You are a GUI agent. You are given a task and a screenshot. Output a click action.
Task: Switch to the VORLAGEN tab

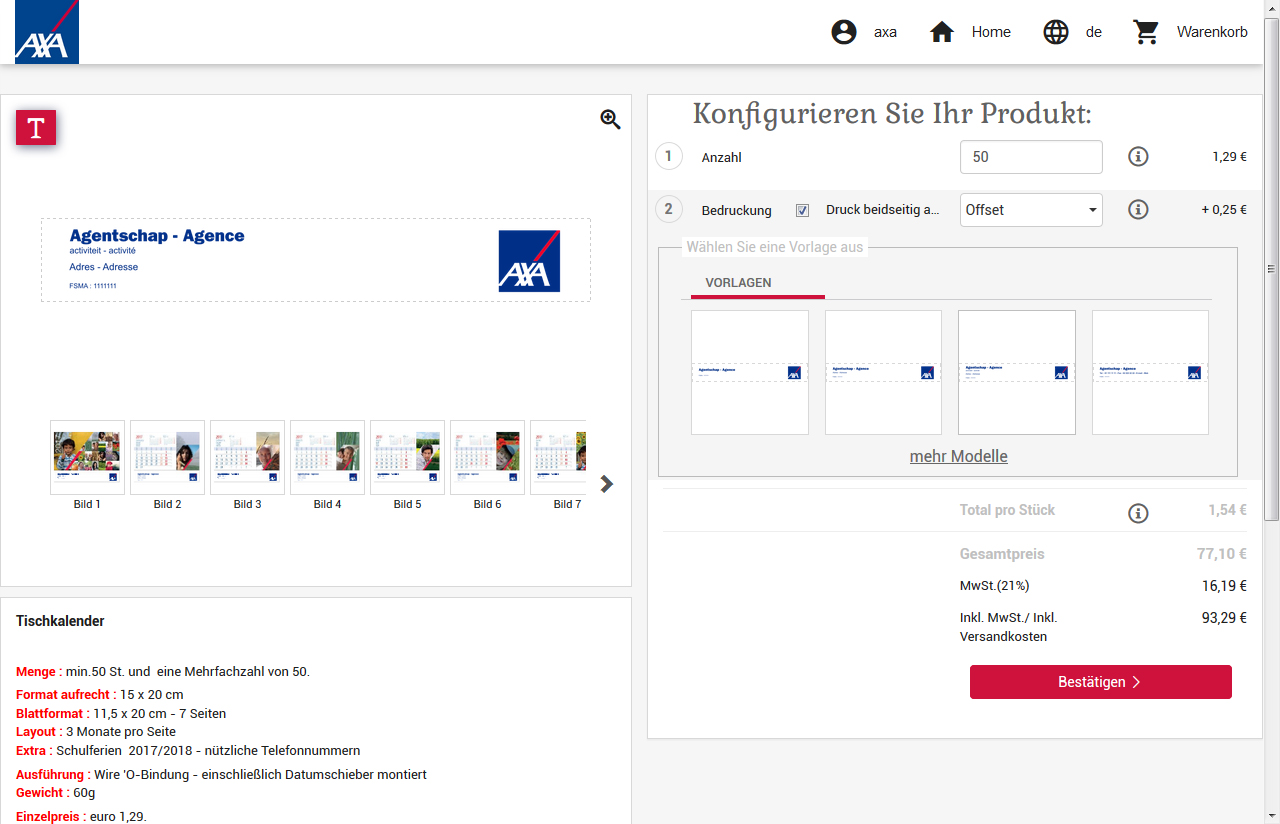(x=738, y=283)
